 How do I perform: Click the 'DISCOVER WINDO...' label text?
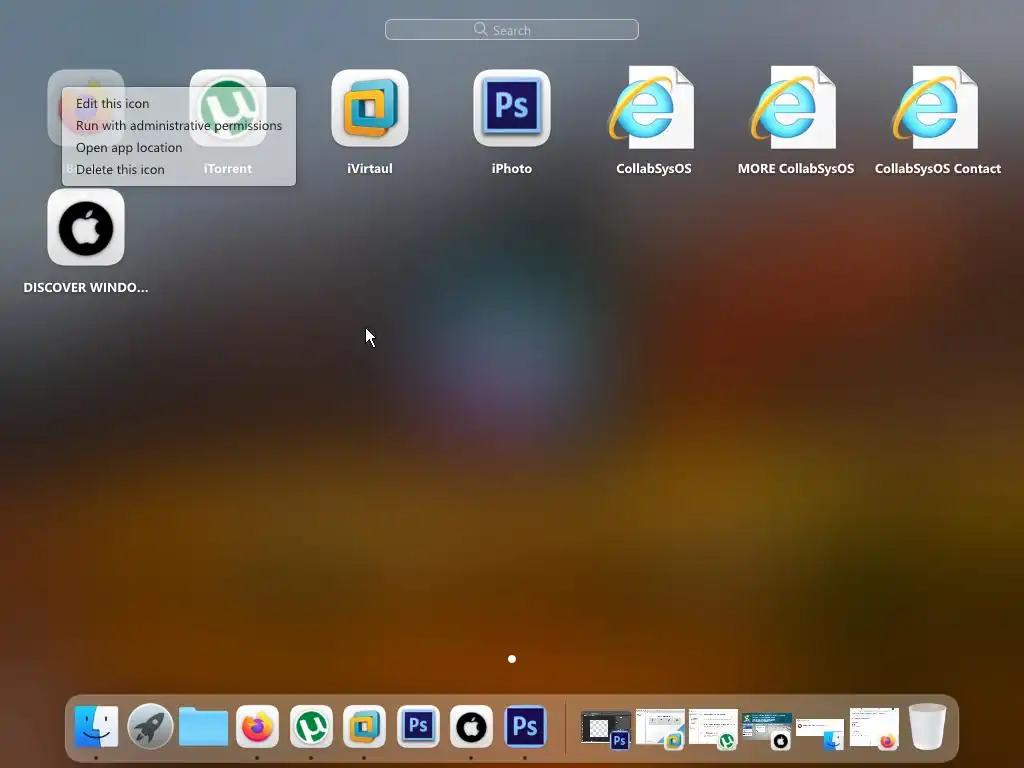pos(86,287)
